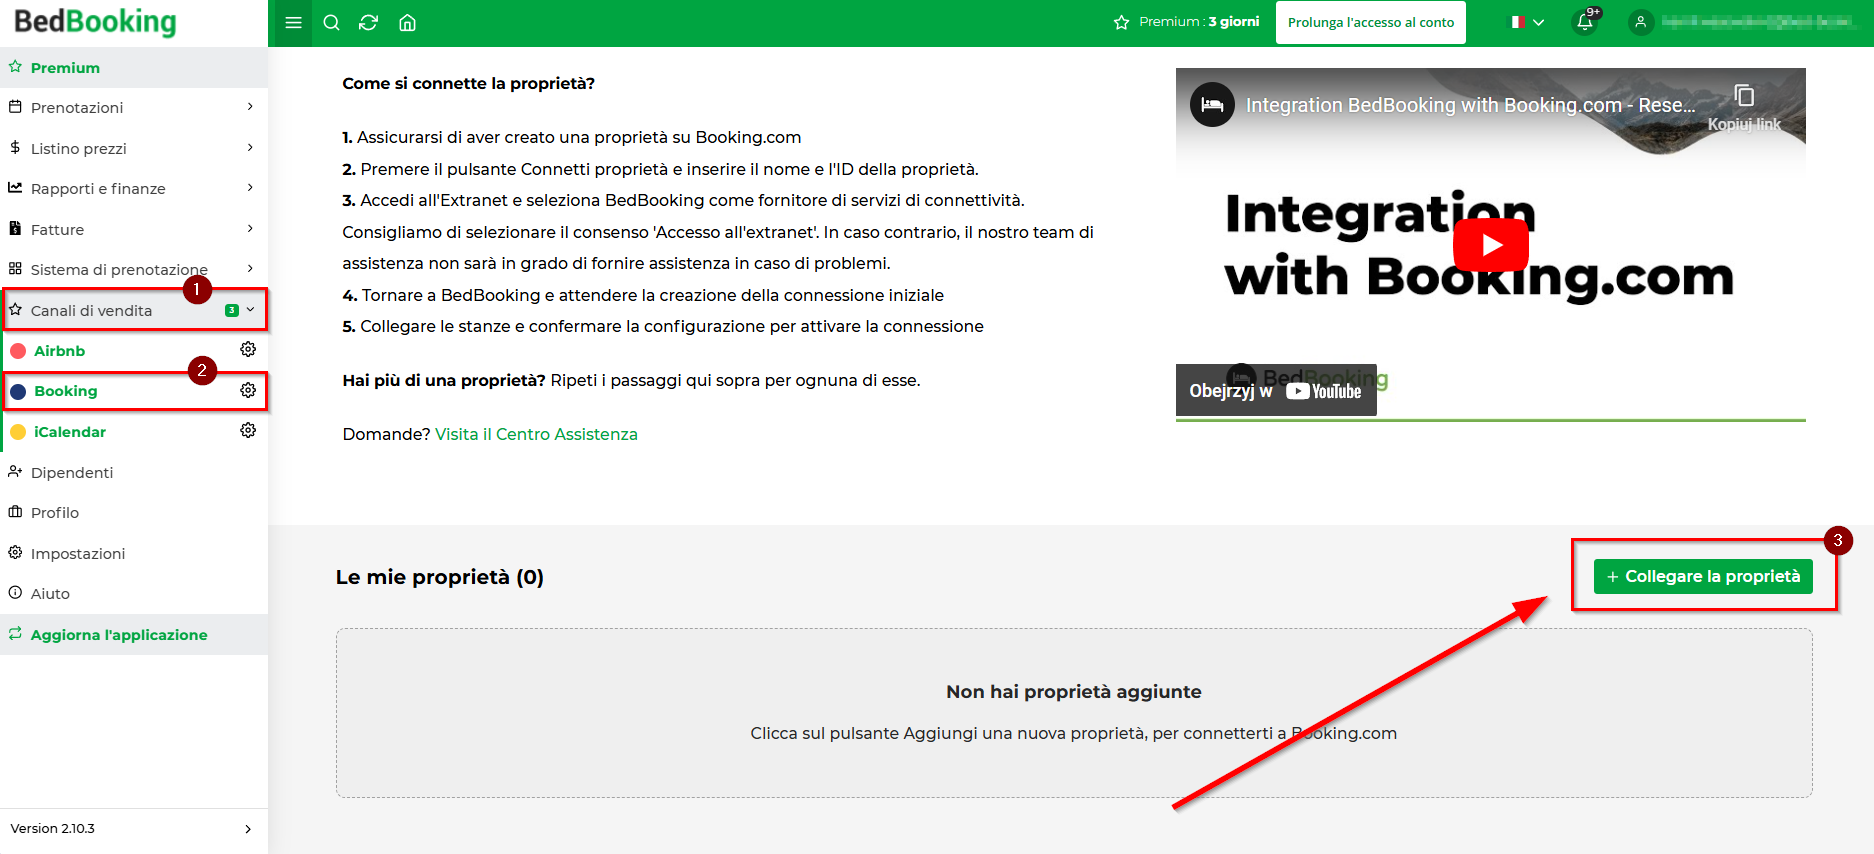1874x854 pixels.
Task: Expand the Listino prezzi menu
Action: click(x=134, y=148)
